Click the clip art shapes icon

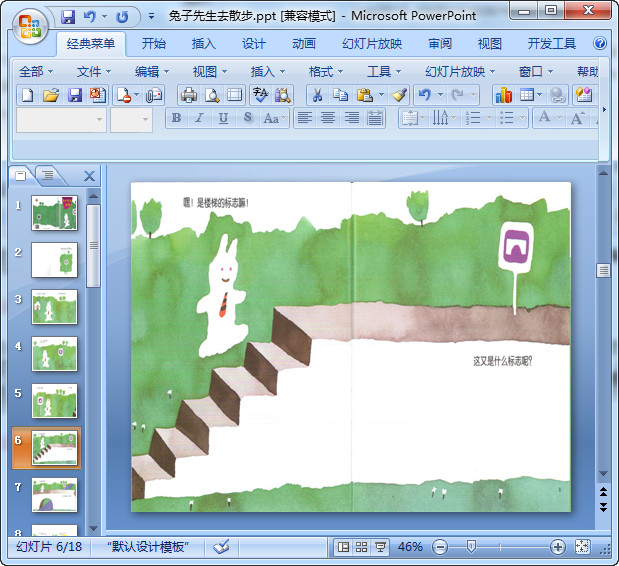pyautogui.click(x=584, y=95)
